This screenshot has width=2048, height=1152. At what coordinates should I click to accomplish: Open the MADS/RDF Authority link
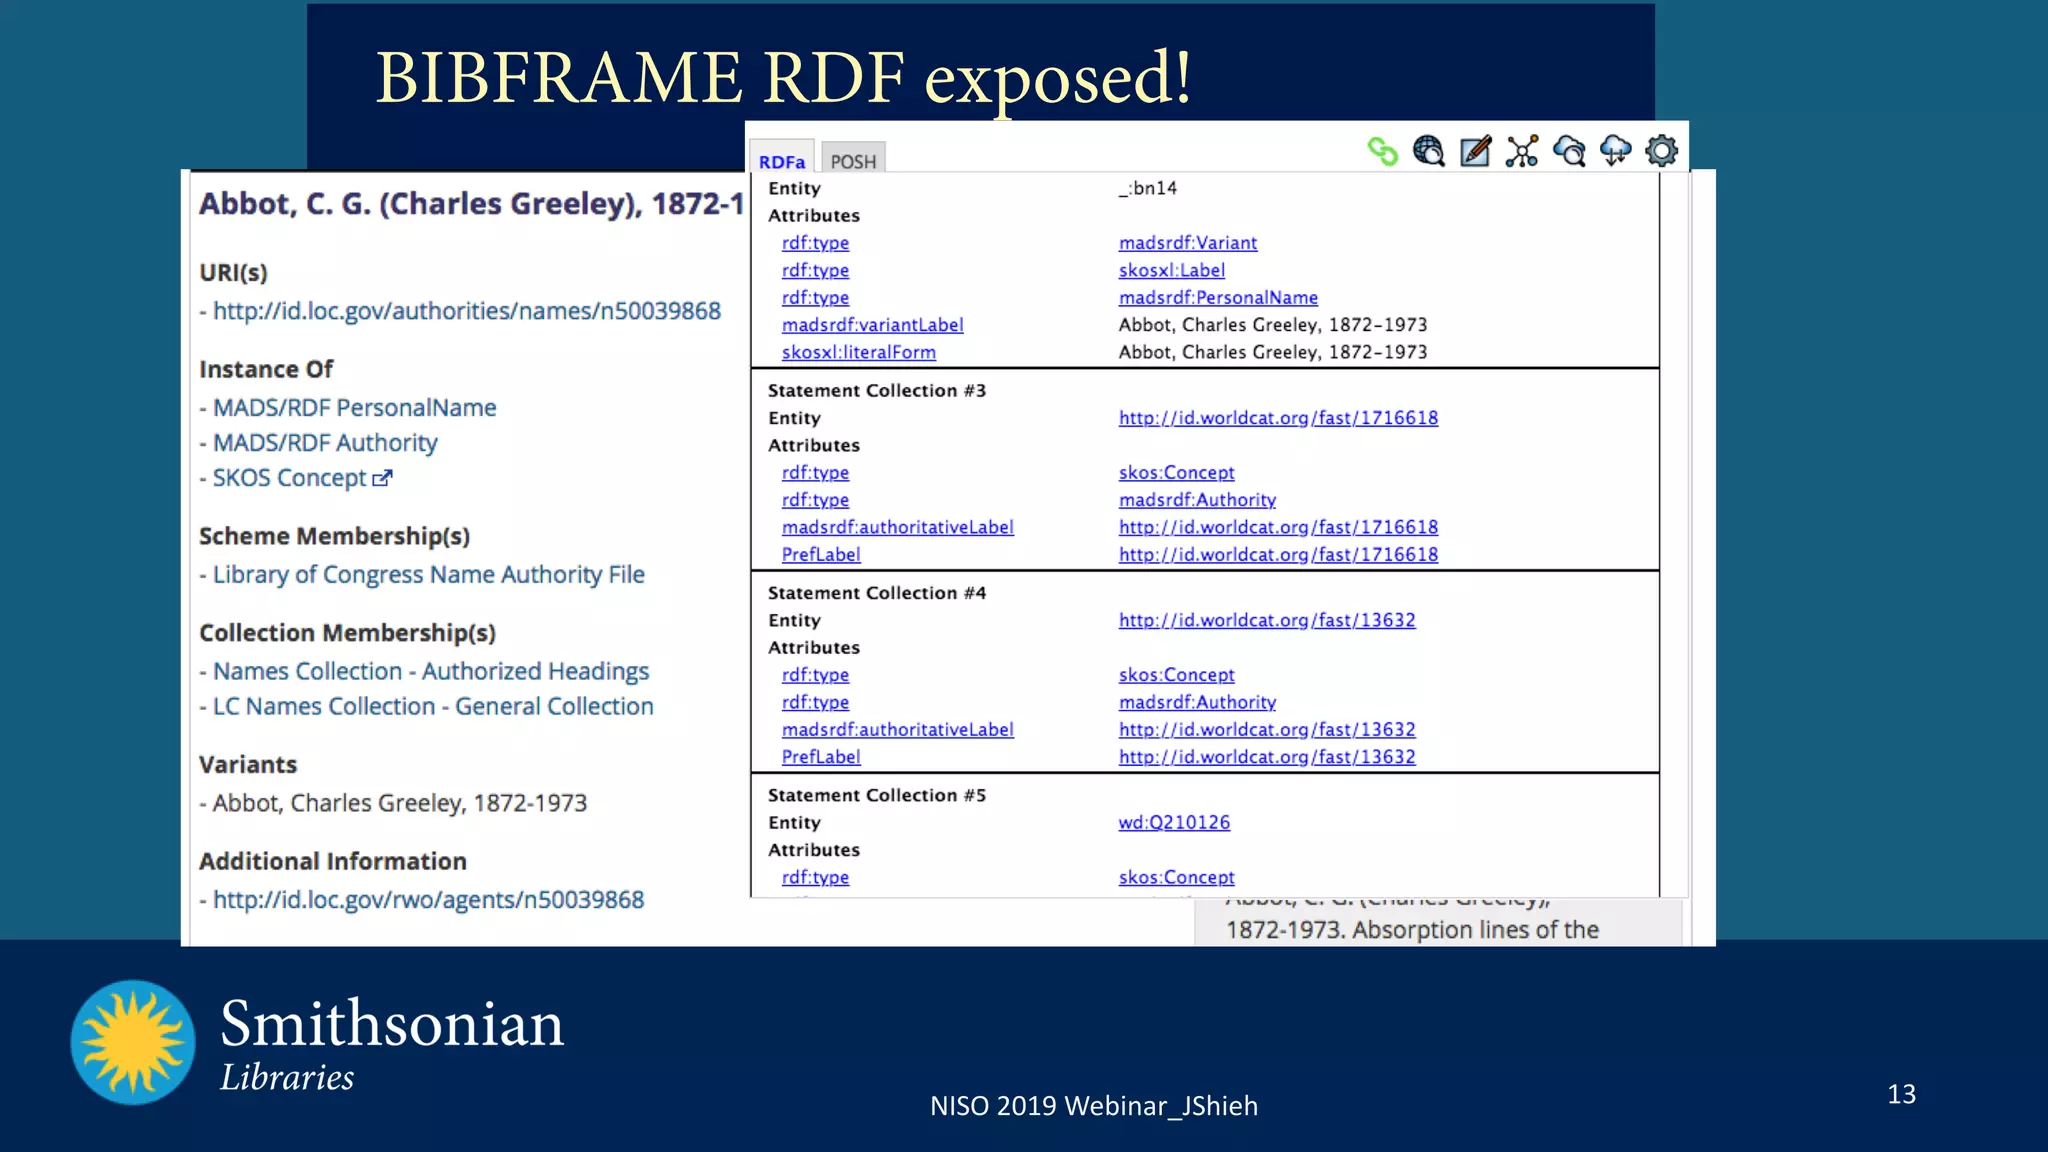(x=325, y=443)
